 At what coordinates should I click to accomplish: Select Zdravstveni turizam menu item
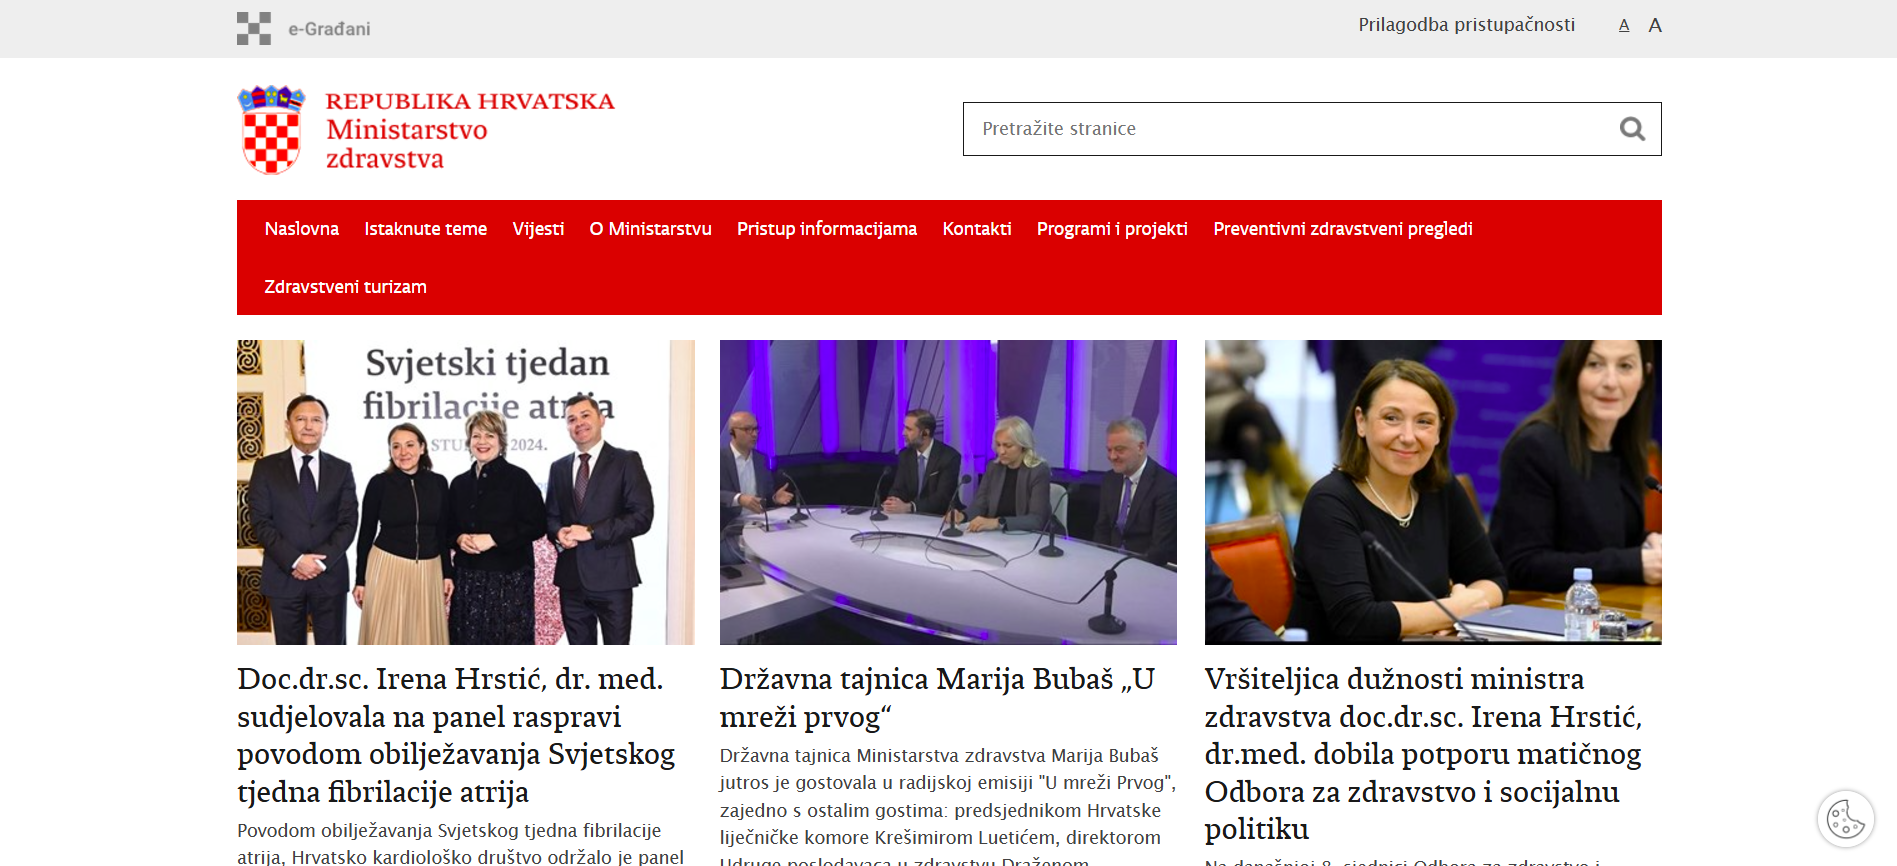coord(345,287)
